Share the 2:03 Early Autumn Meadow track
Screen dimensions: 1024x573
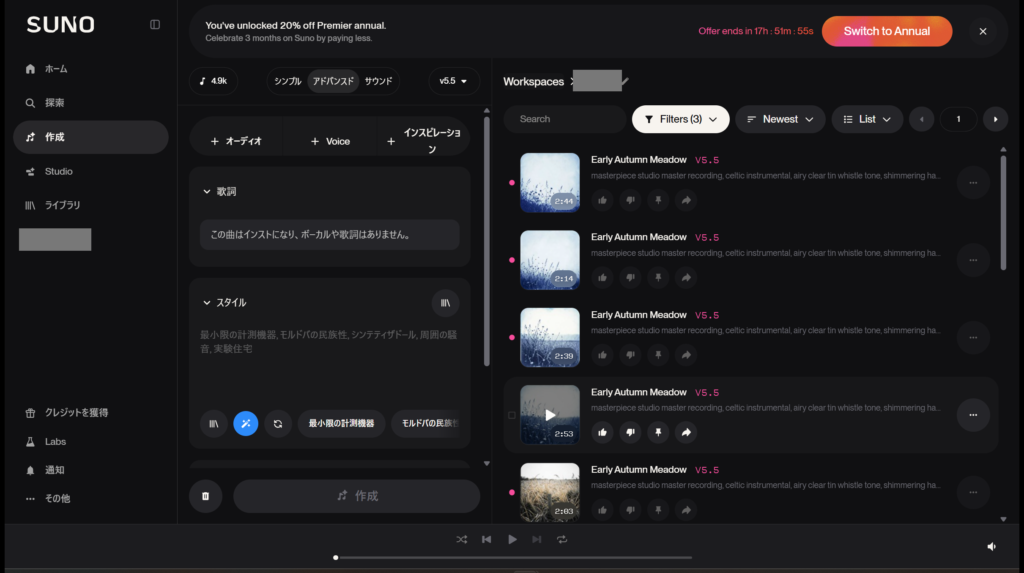686,510
